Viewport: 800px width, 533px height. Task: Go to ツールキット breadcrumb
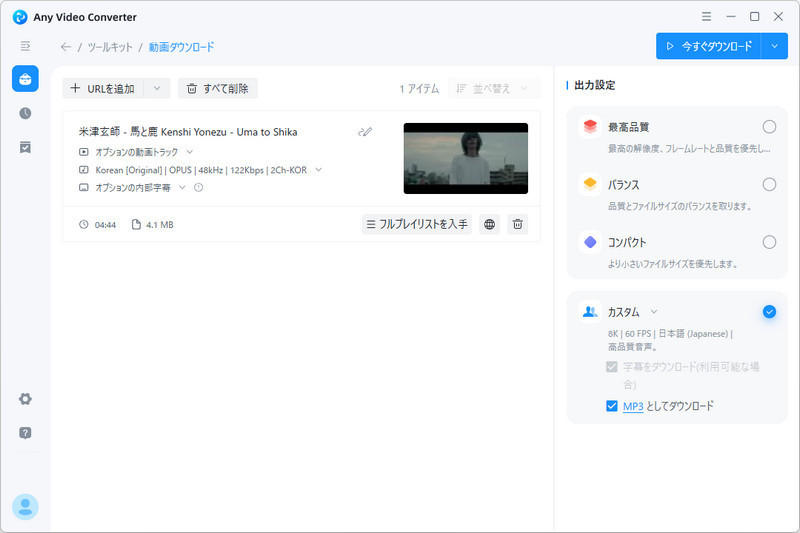pyautogui.click(x=110, y=47)
